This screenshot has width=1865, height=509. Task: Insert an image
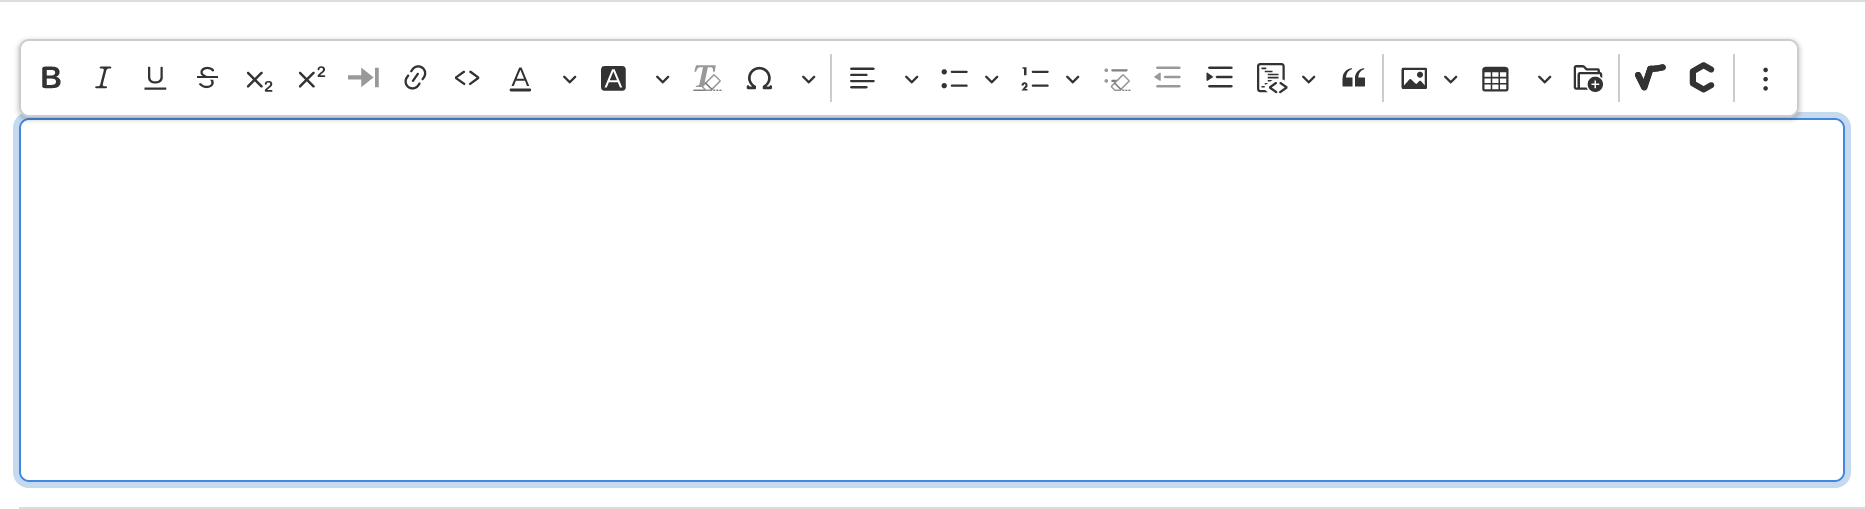pyautogui.click(x=1414, y=78)
